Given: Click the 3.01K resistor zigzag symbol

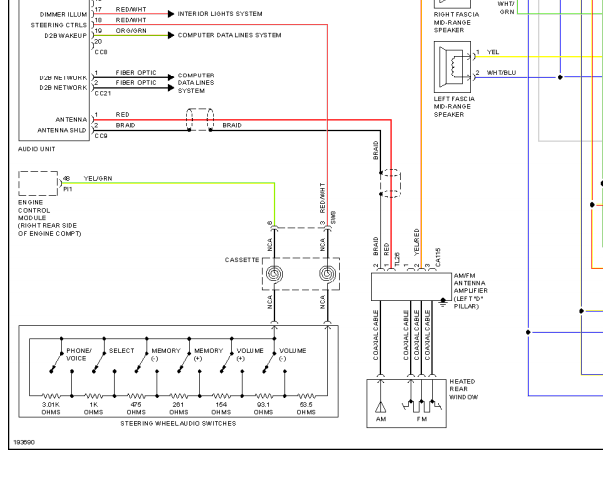Looking at the screenshot, I should (x=51, y=396).
